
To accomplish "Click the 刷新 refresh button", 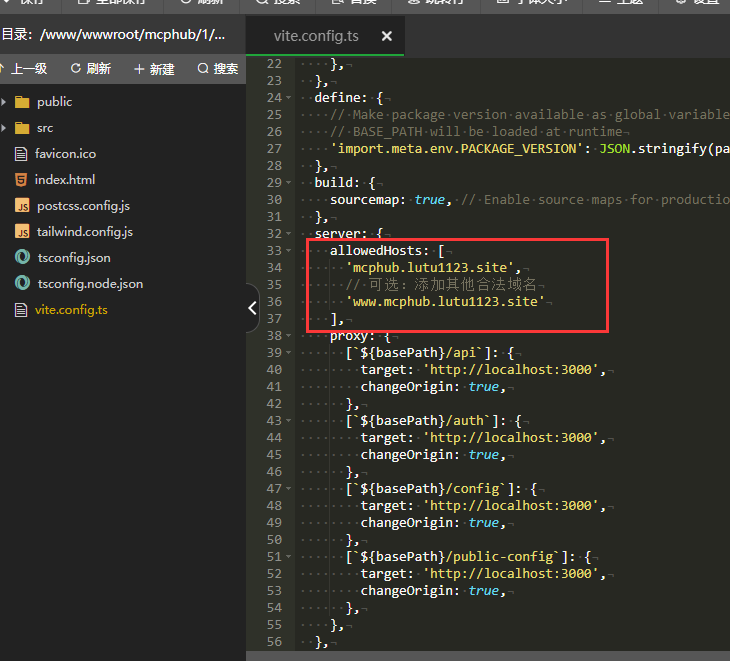I will (90, 69).
